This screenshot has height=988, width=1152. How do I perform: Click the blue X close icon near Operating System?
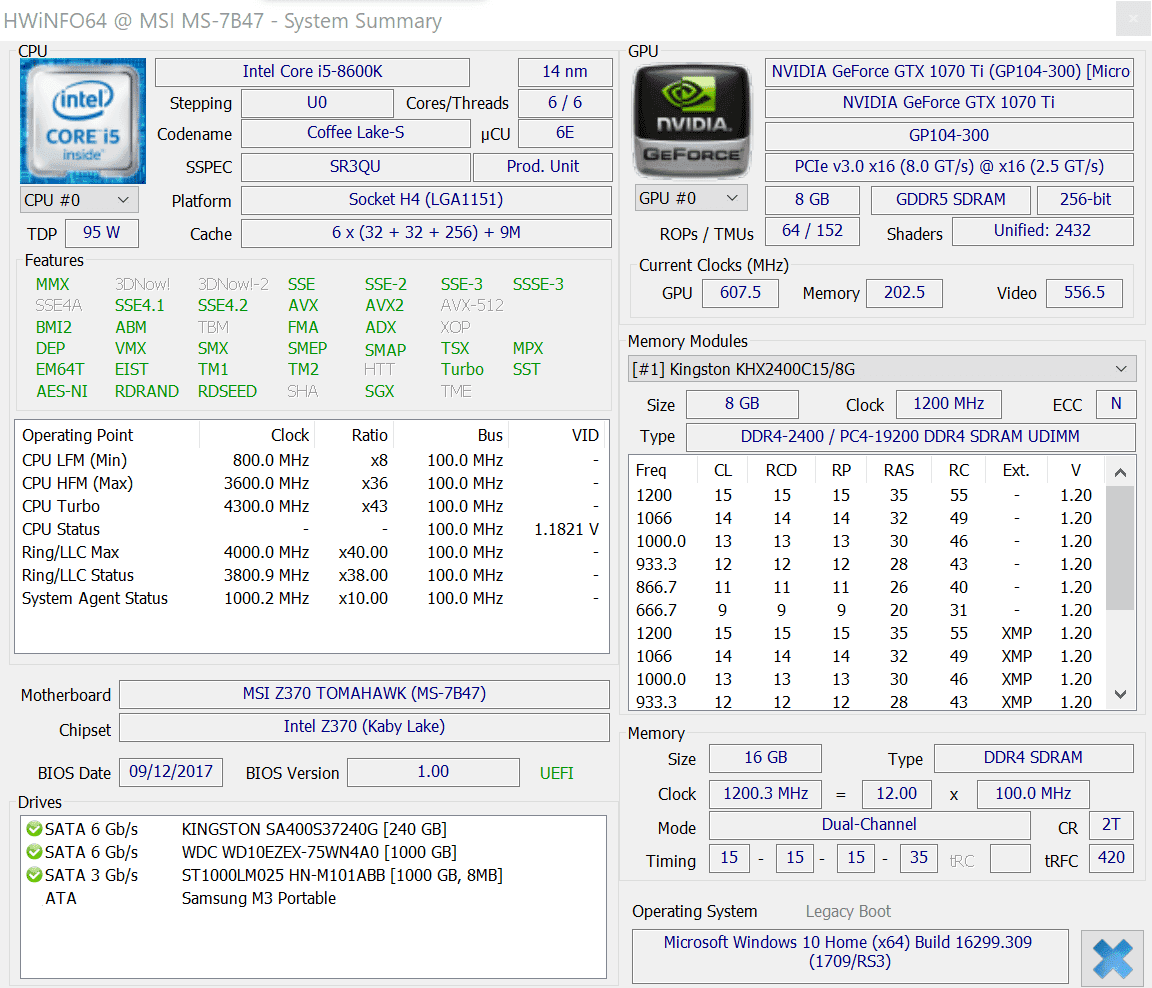coord(1112,958)
